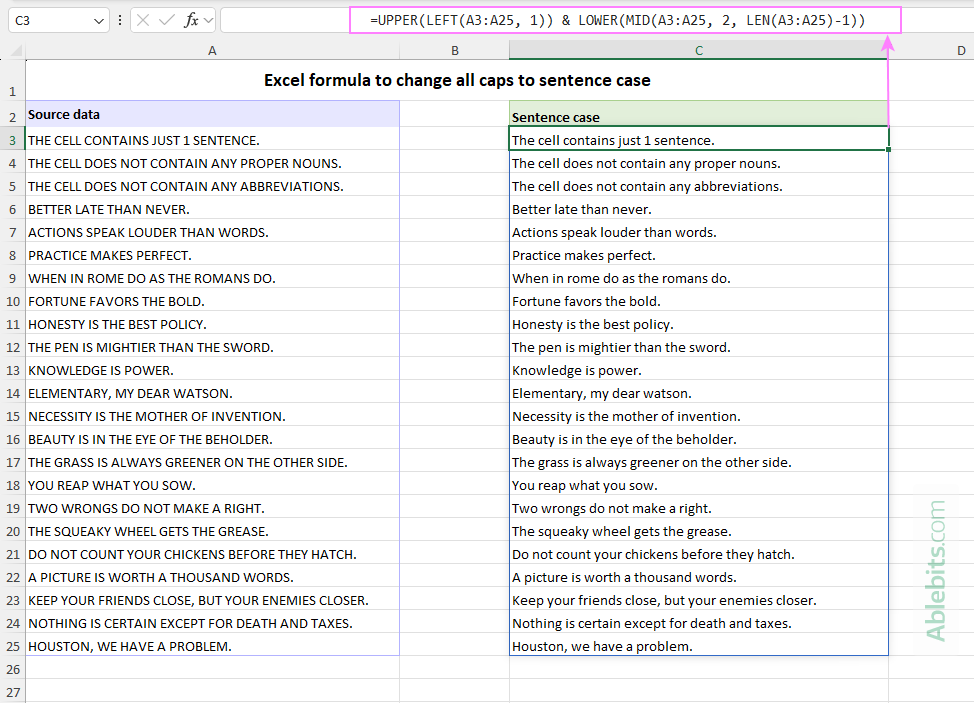Click the Enter checkmark formula icon

pos(166,20)
